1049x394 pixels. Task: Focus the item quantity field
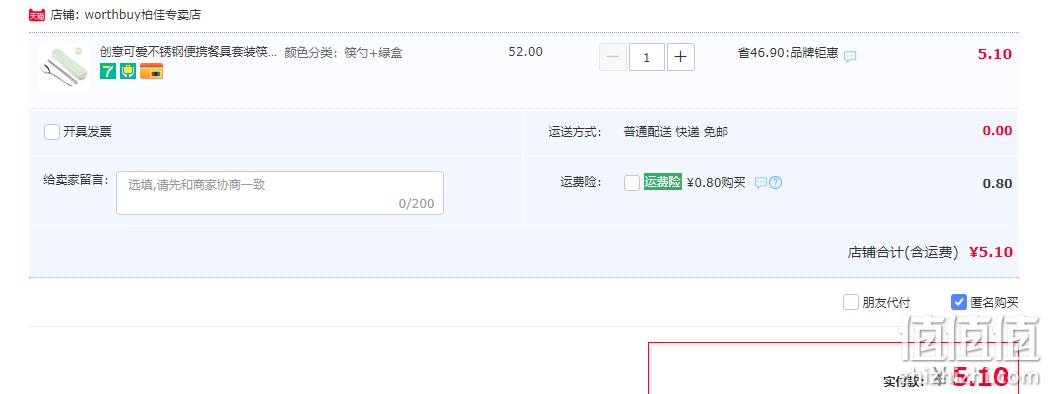coord(646,57)
